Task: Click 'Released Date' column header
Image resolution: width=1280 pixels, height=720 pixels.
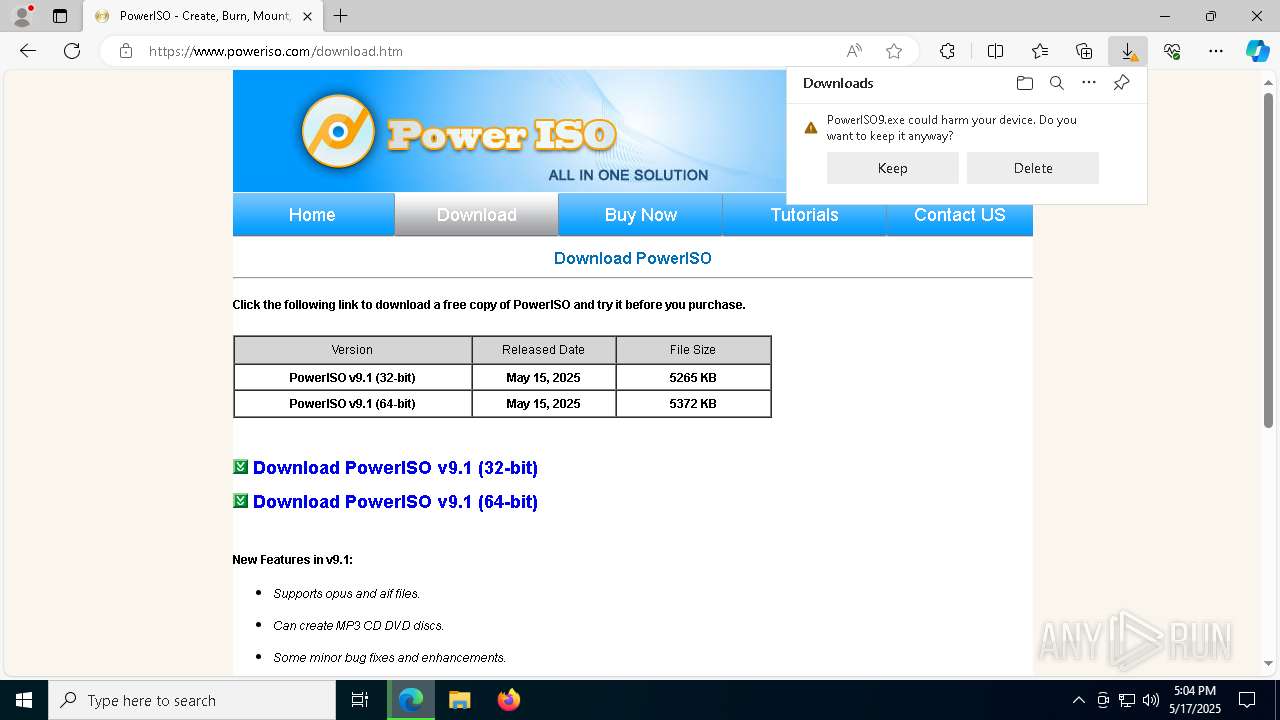Action: (x=543, y=350)
